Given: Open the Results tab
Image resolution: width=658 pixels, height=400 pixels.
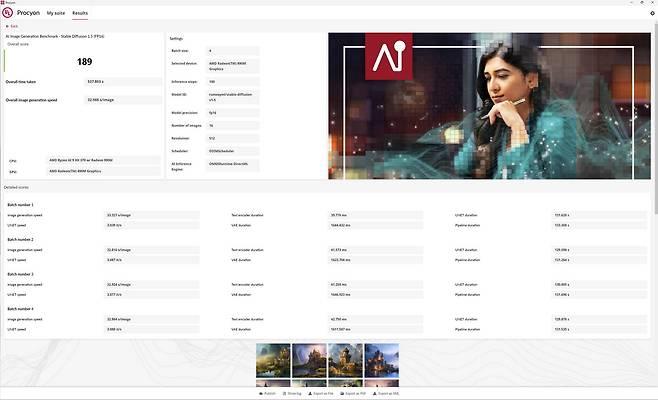Looking at the screenshot, I should [80, 13].
